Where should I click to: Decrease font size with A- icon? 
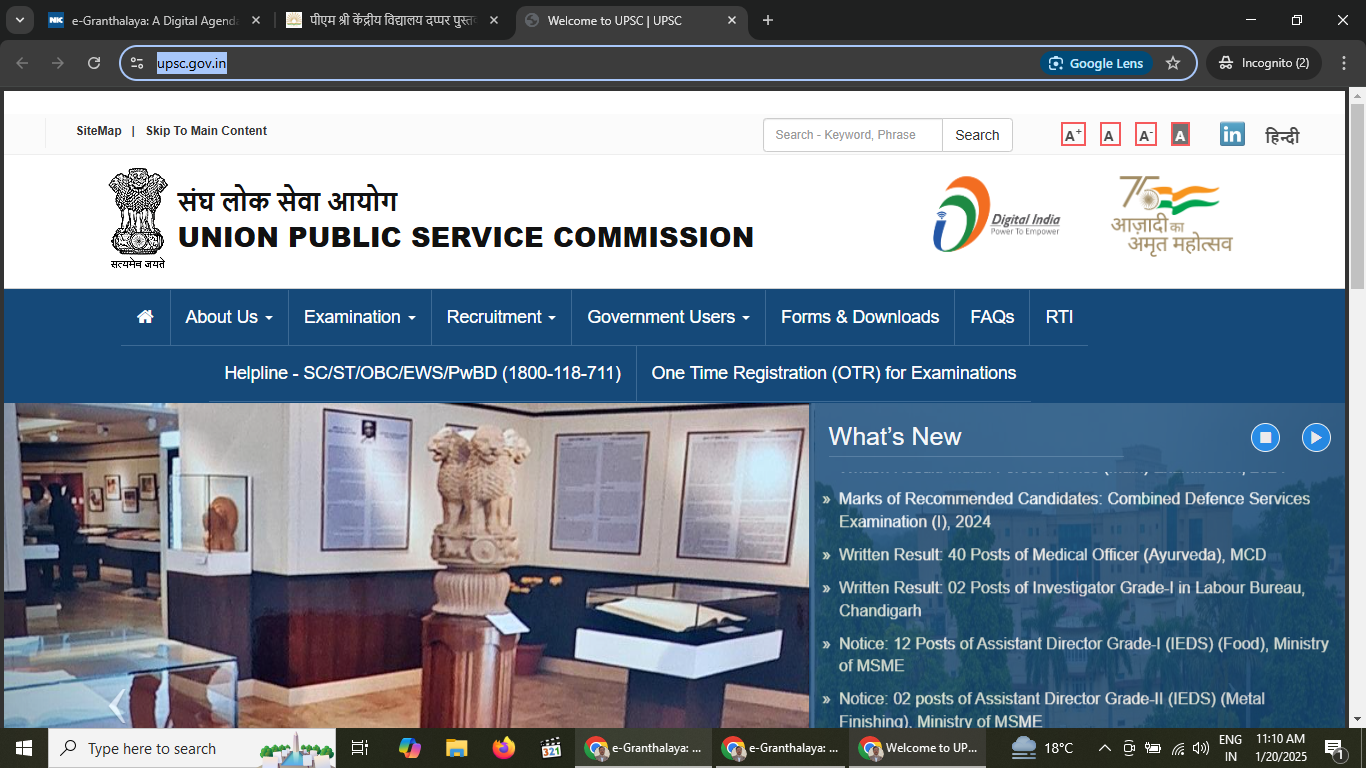(1146, 135)
